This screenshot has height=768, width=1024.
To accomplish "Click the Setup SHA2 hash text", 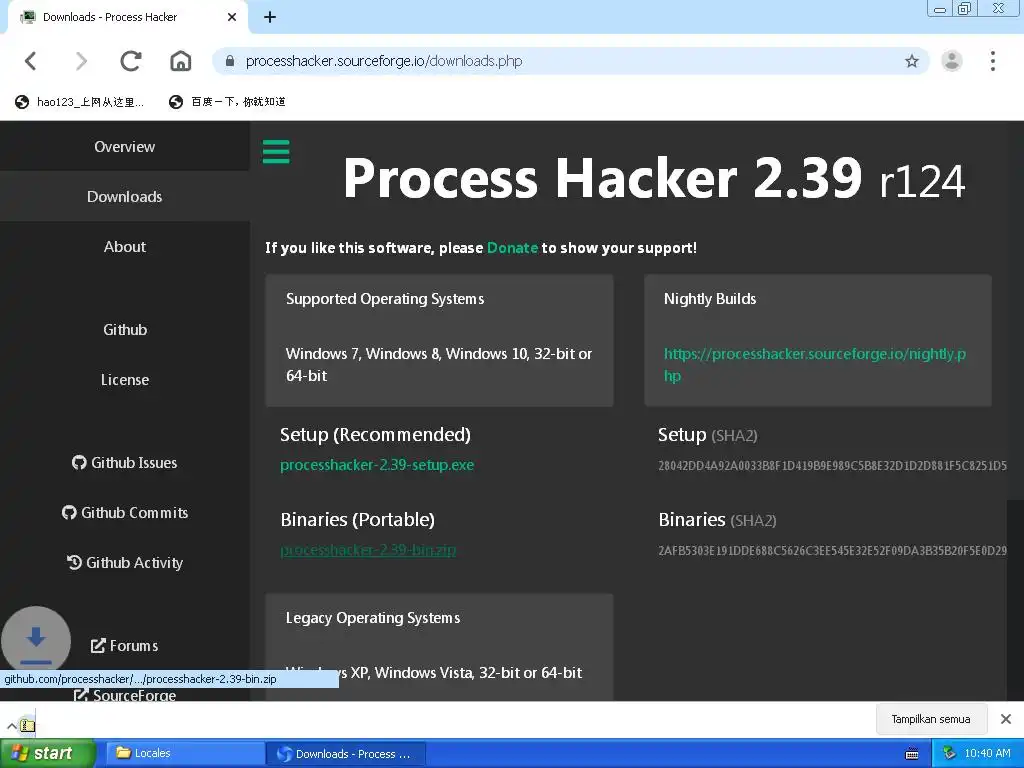I will [x=833, y=466].
